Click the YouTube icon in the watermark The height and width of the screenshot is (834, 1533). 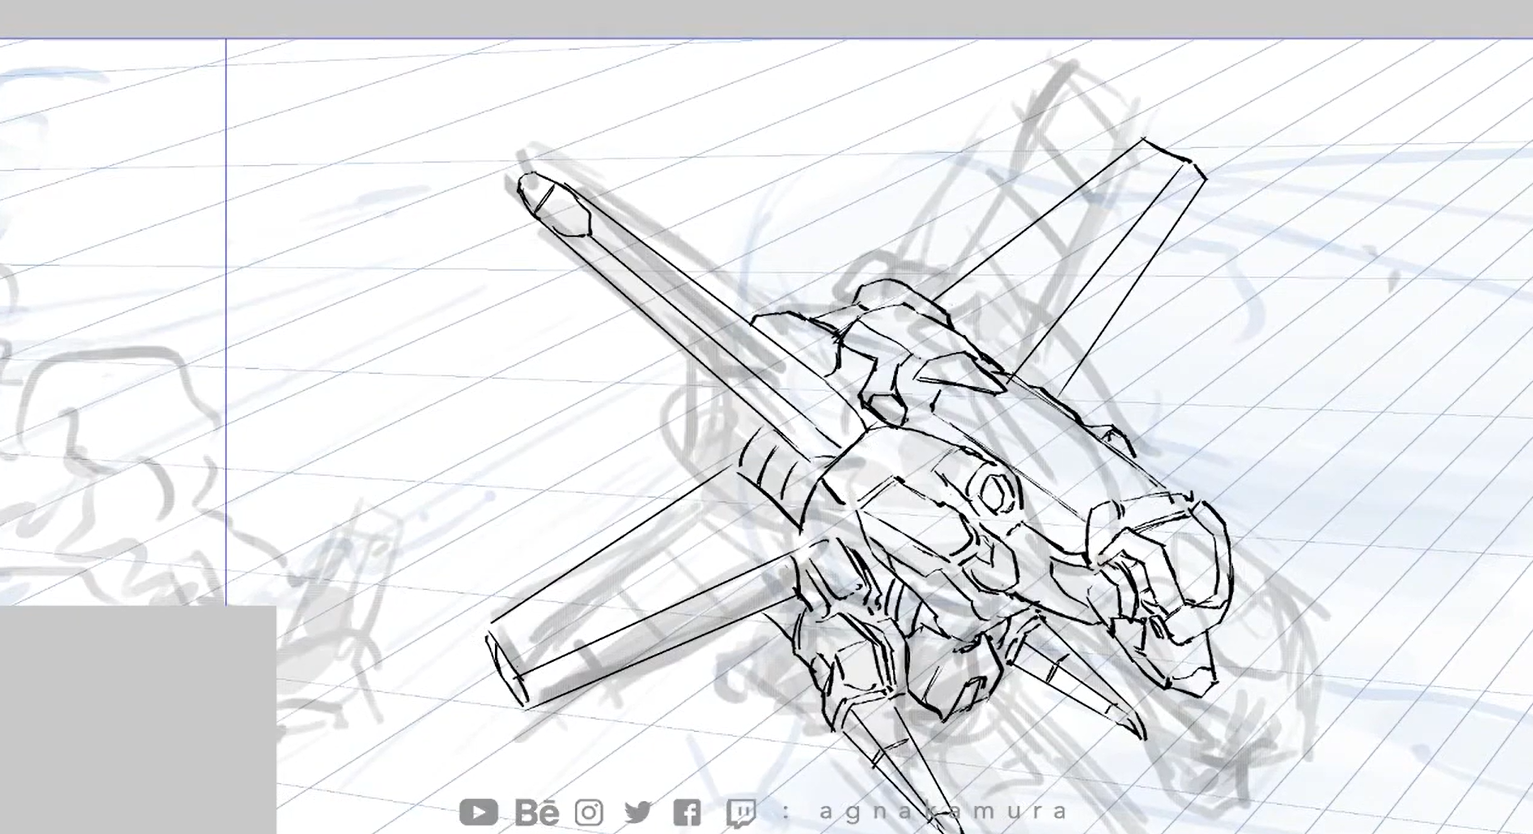tap(478, 812)
